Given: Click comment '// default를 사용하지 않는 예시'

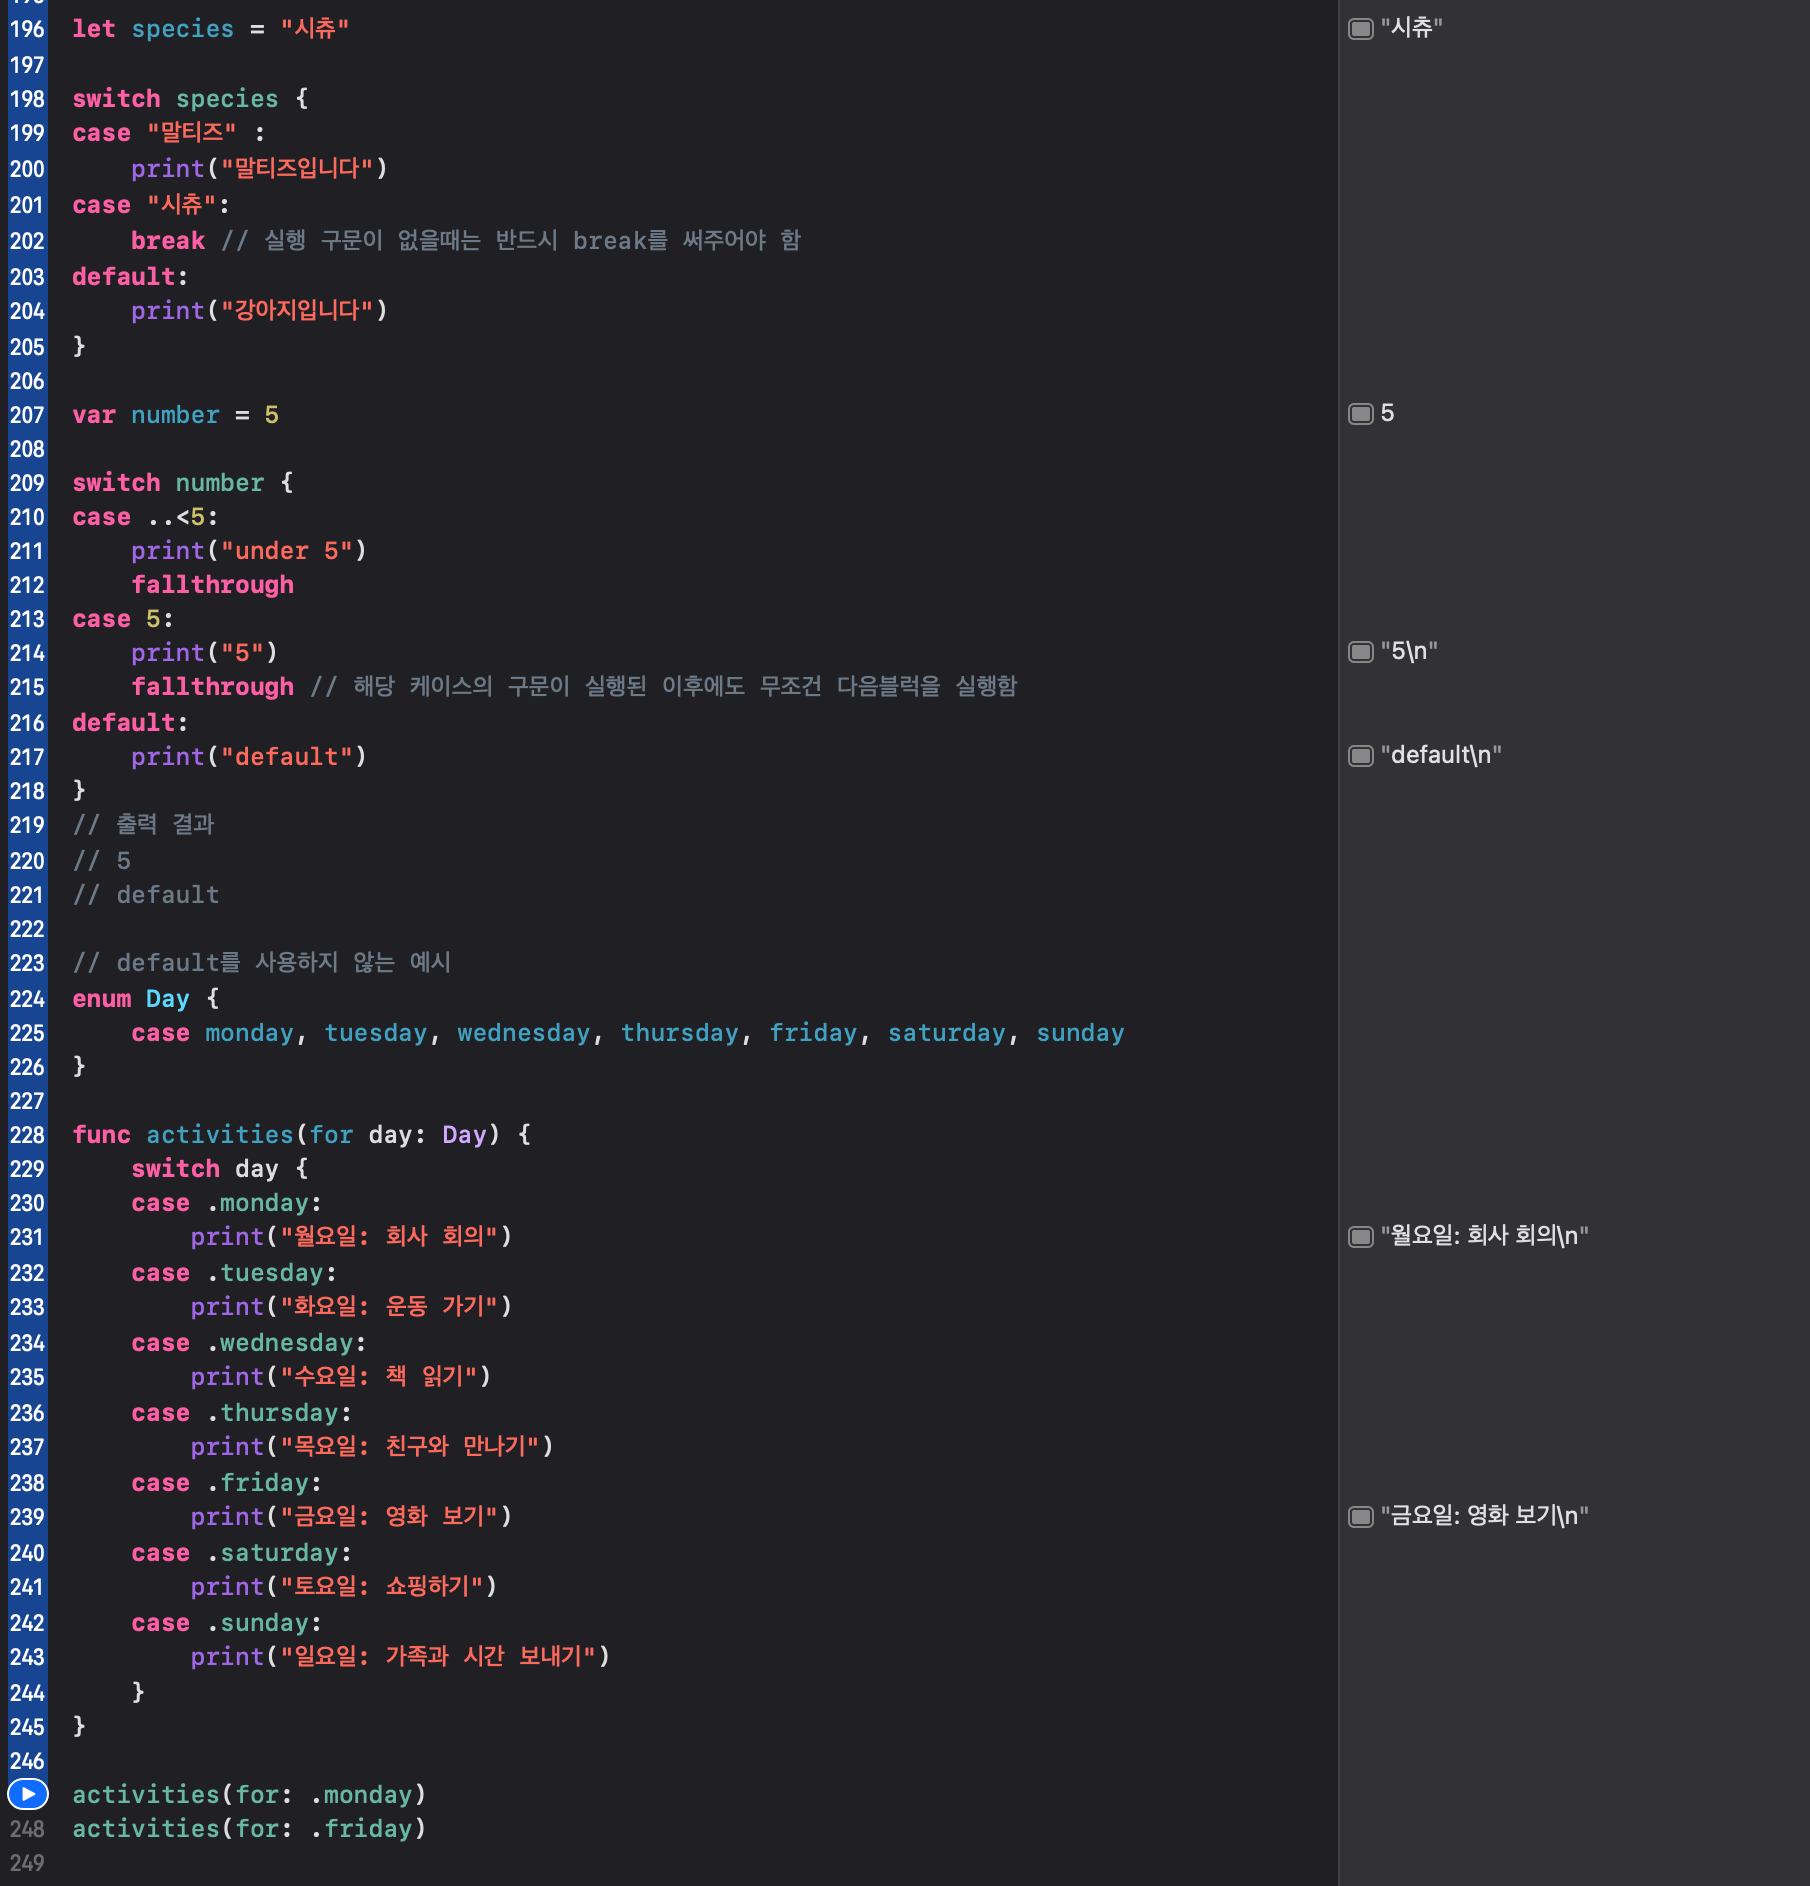Looking at the screenshot, I should [x=262, y=963].
